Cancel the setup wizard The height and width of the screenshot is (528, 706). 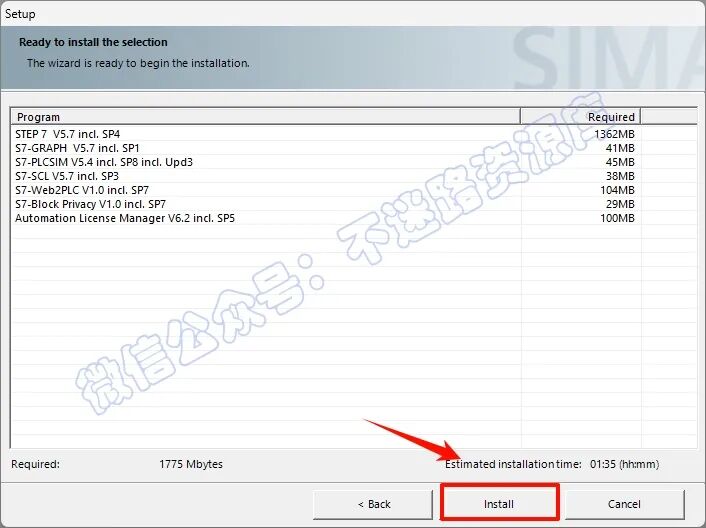click(x=625, y=504)
